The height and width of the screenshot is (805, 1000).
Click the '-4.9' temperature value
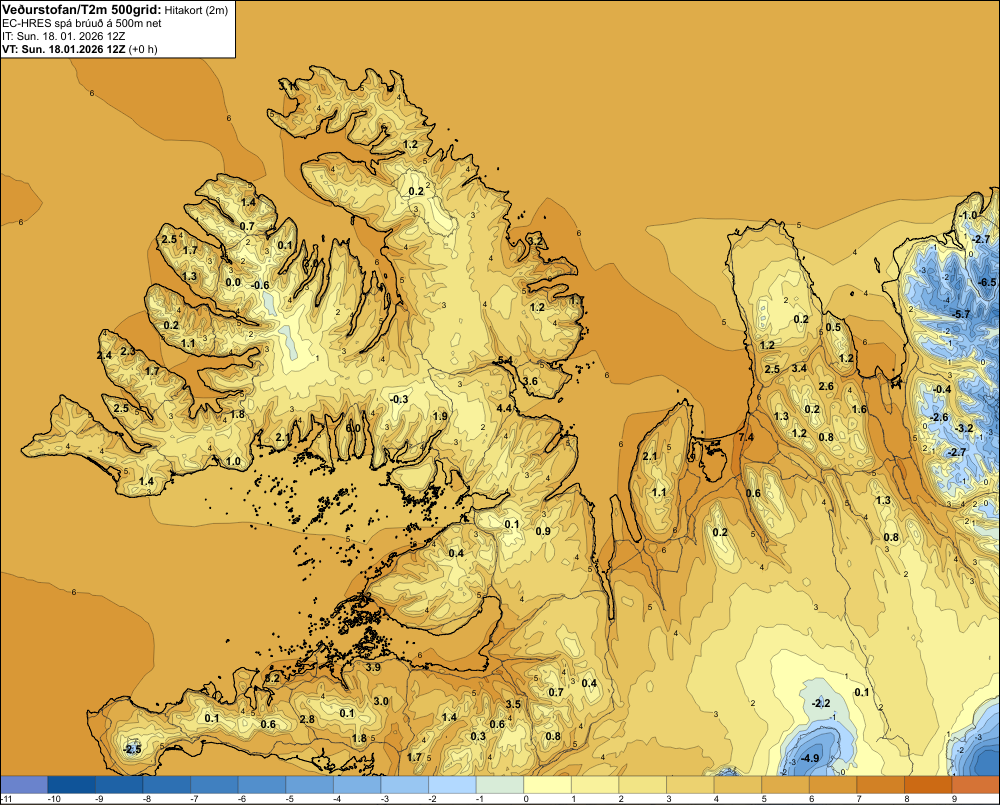pos(809,758)
